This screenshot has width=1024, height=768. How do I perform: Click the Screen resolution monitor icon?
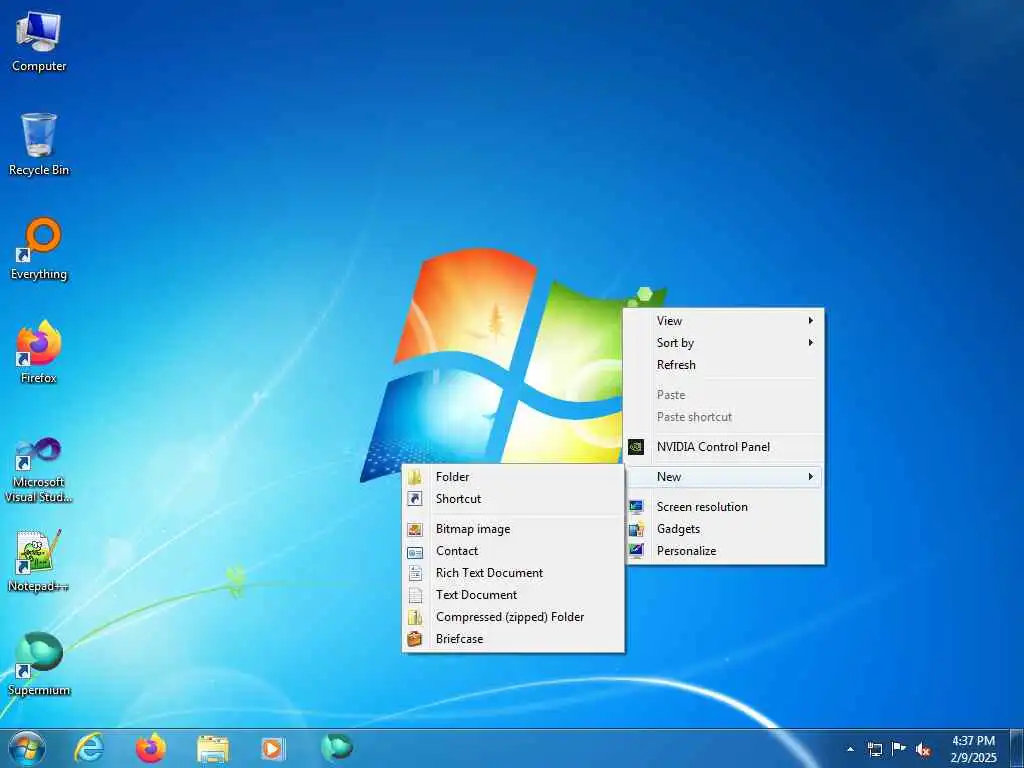[x=635, y=507]
